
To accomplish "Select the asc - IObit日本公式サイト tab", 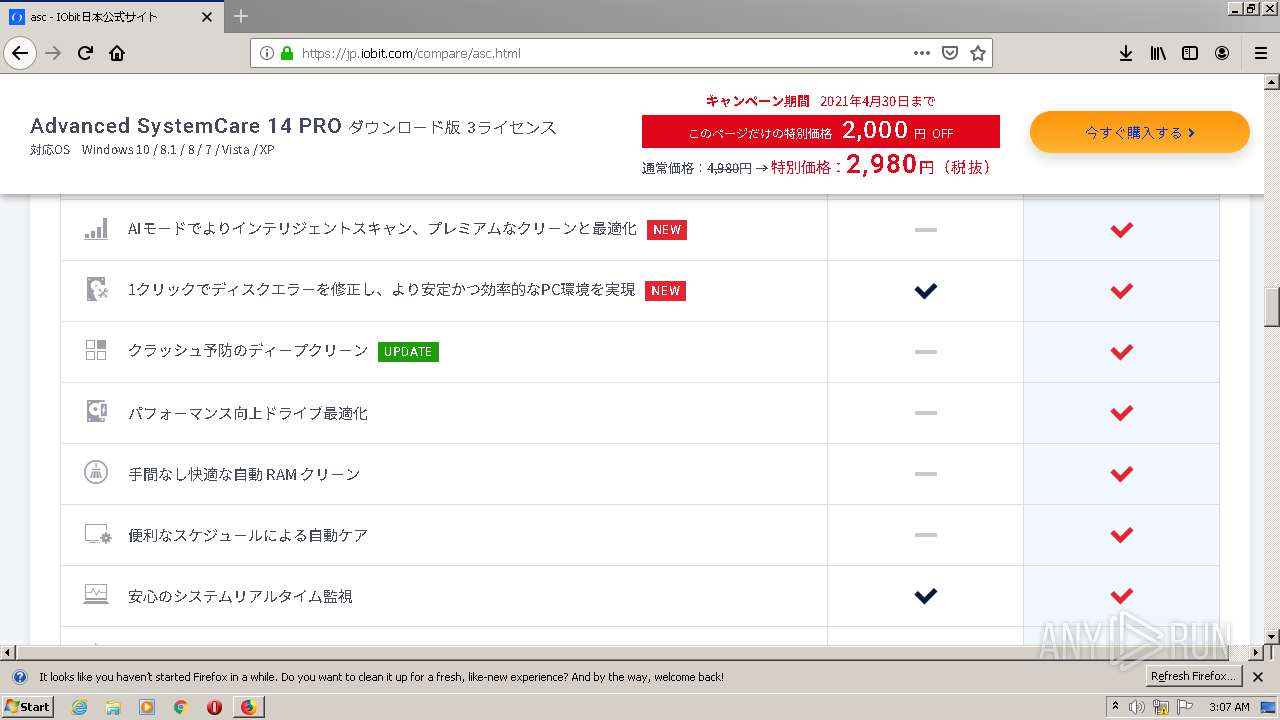I will (x=112, y=17).
